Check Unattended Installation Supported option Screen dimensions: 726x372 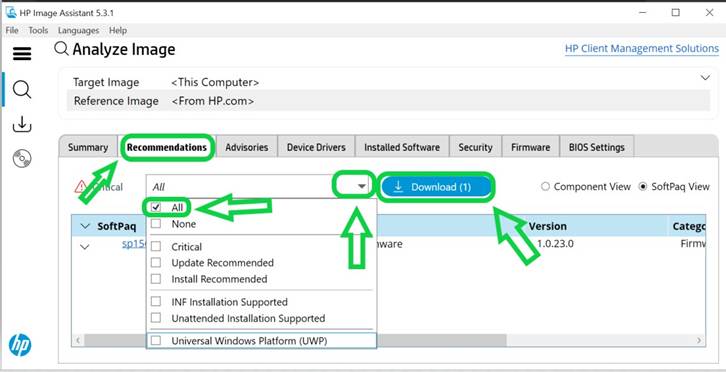(x=156, y=318)
